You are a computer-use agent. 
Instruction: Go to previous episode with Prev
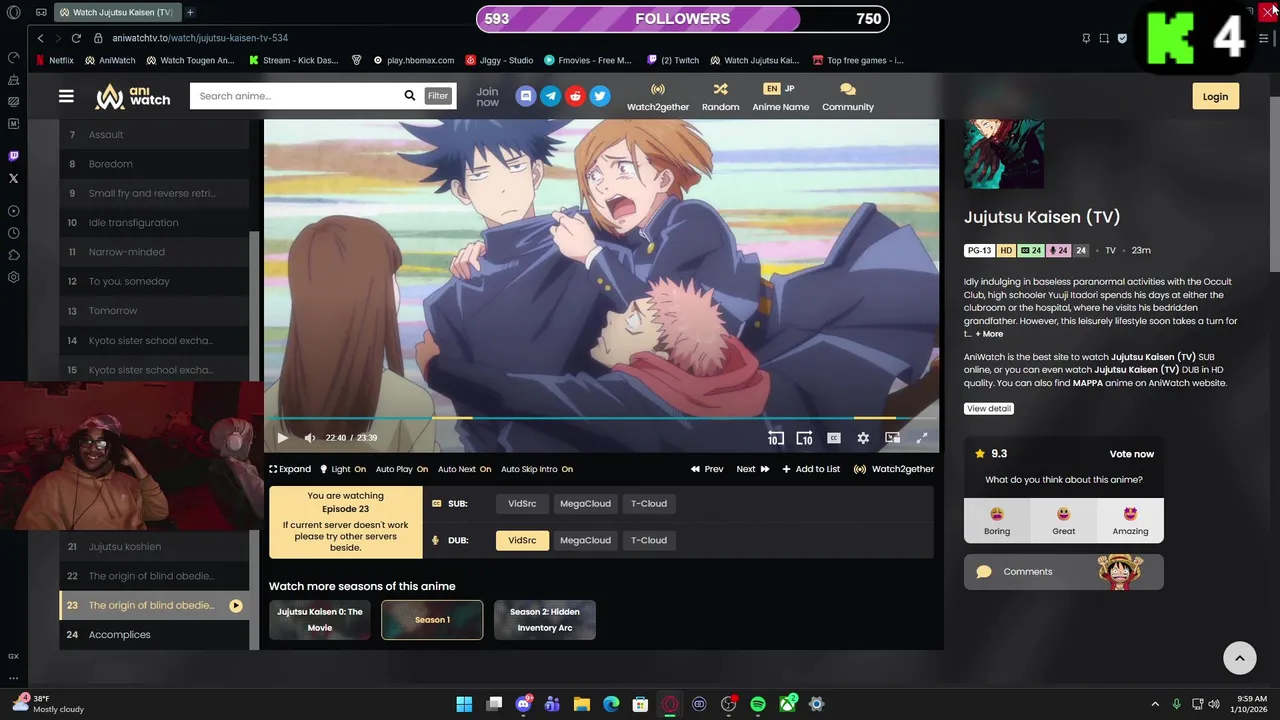click(x=707, y=469)
